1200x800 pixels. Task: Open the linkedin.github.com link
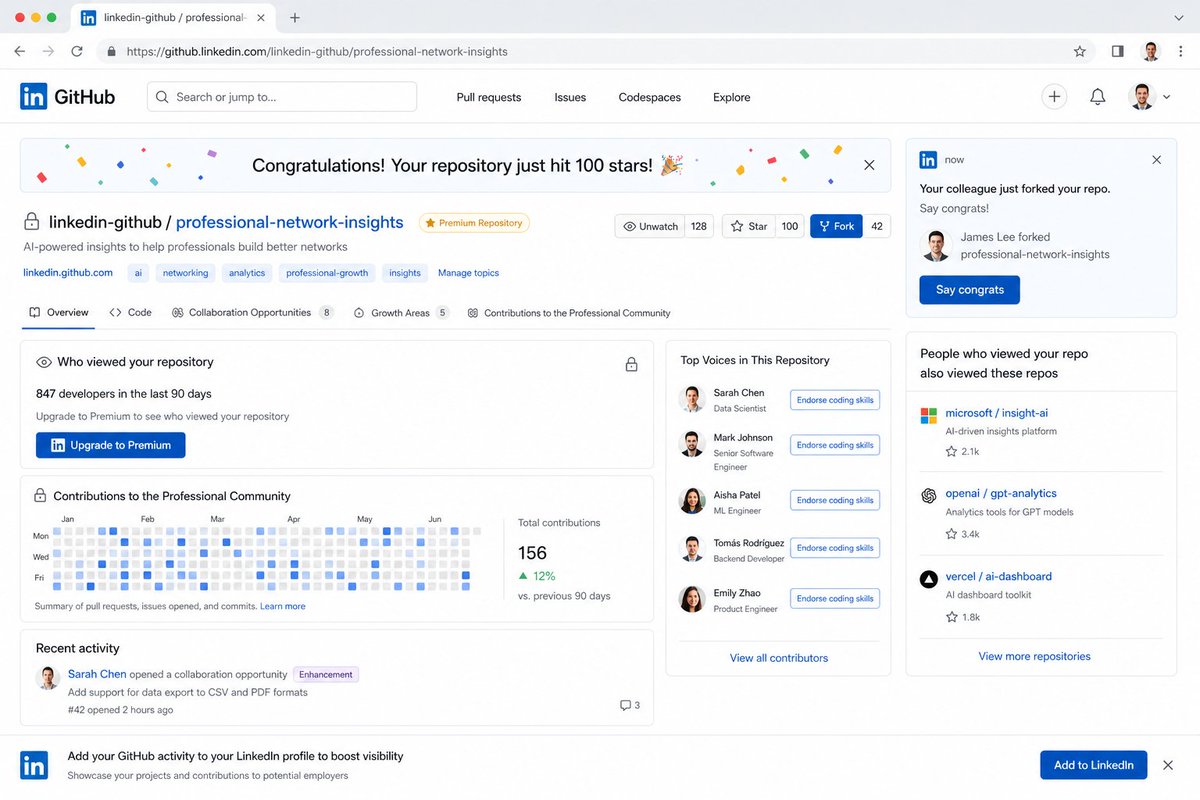click(68, 272)
